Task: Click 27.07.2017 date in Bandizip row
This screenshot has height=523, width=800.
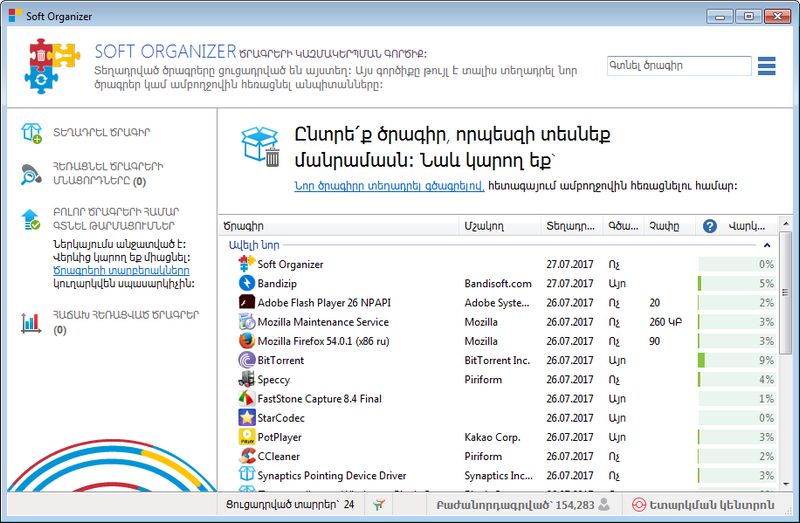Action: click(x=570, y=284)
